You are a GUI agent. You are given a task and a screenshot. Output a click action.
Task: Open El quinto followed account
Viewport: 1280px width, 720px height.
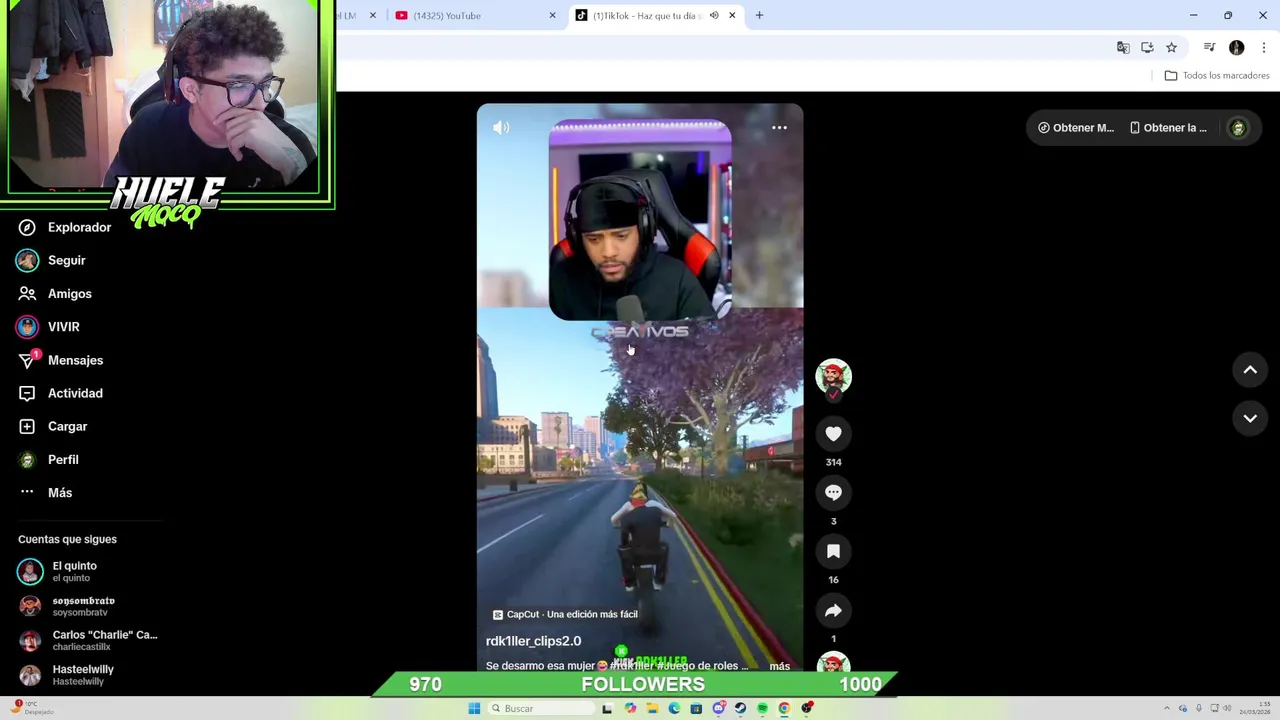pyautogui.click(x=58, y=571)
